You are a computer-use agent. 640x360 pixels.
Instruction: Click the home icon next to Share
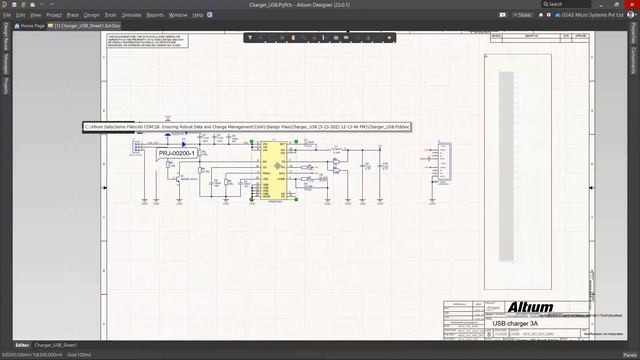click(541, 15)
